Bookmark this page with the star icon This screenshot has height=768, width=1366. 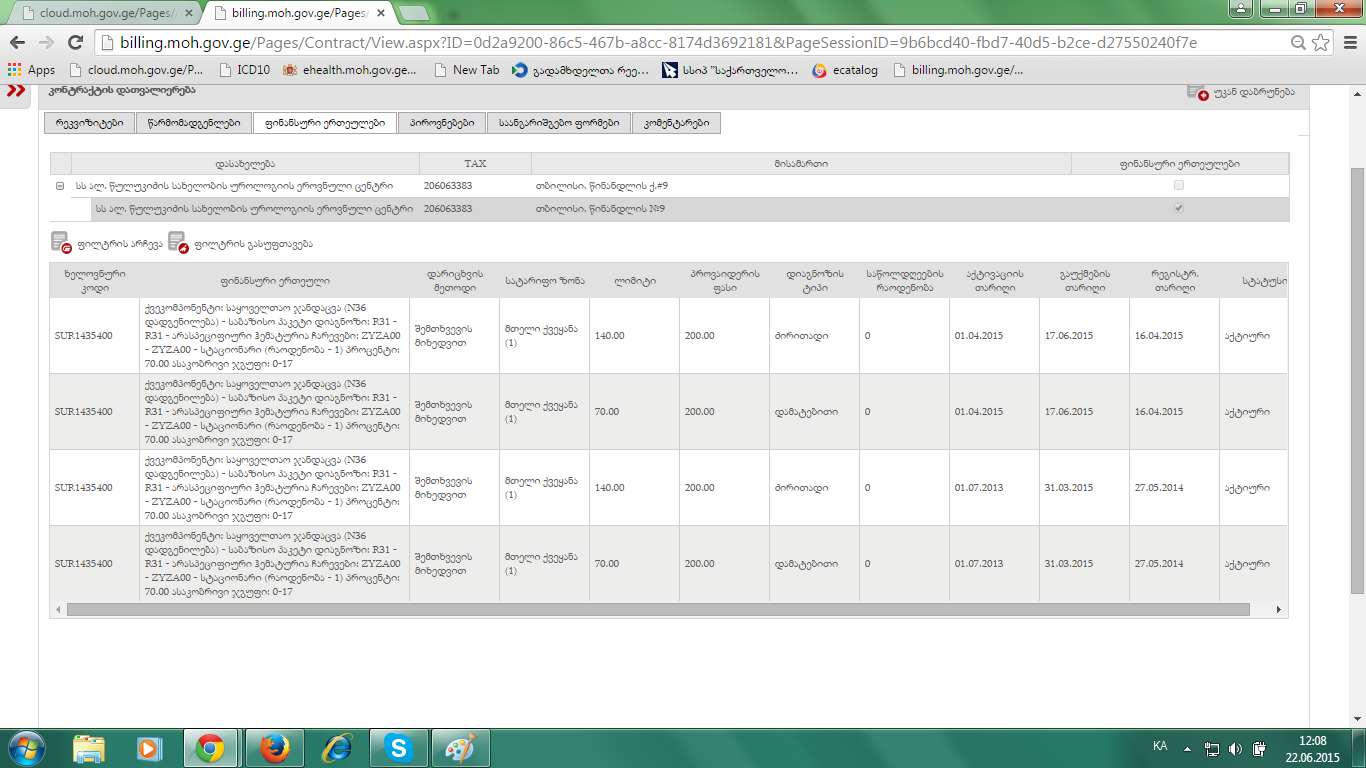pyautogui.click(x=1321, y=43)
